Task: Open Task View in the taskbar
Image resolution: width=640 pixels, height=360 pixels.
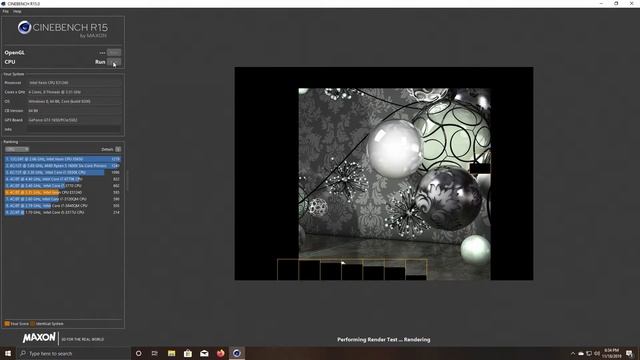Action: (x=155, y=353)
